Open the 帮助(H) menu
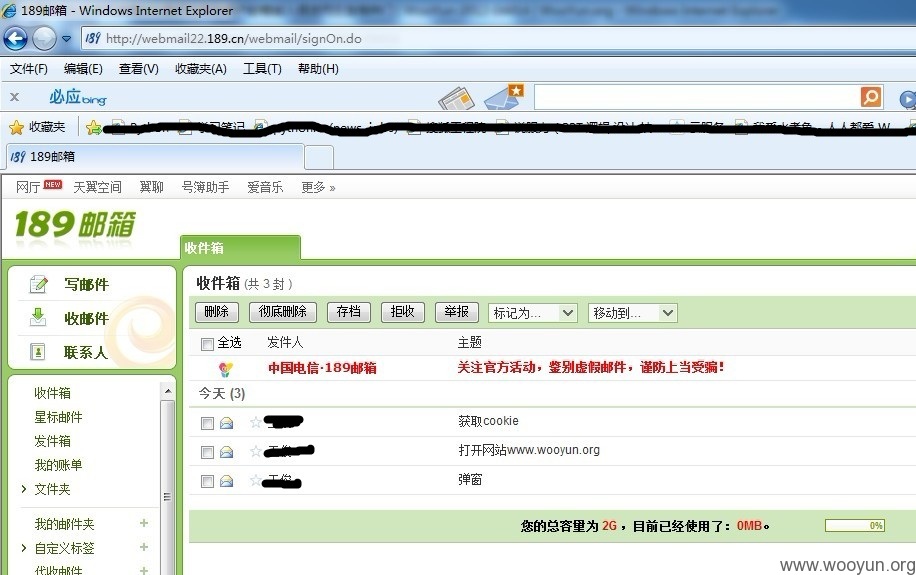The height and width of the screenshot is (575, 916). click(318, 69)
